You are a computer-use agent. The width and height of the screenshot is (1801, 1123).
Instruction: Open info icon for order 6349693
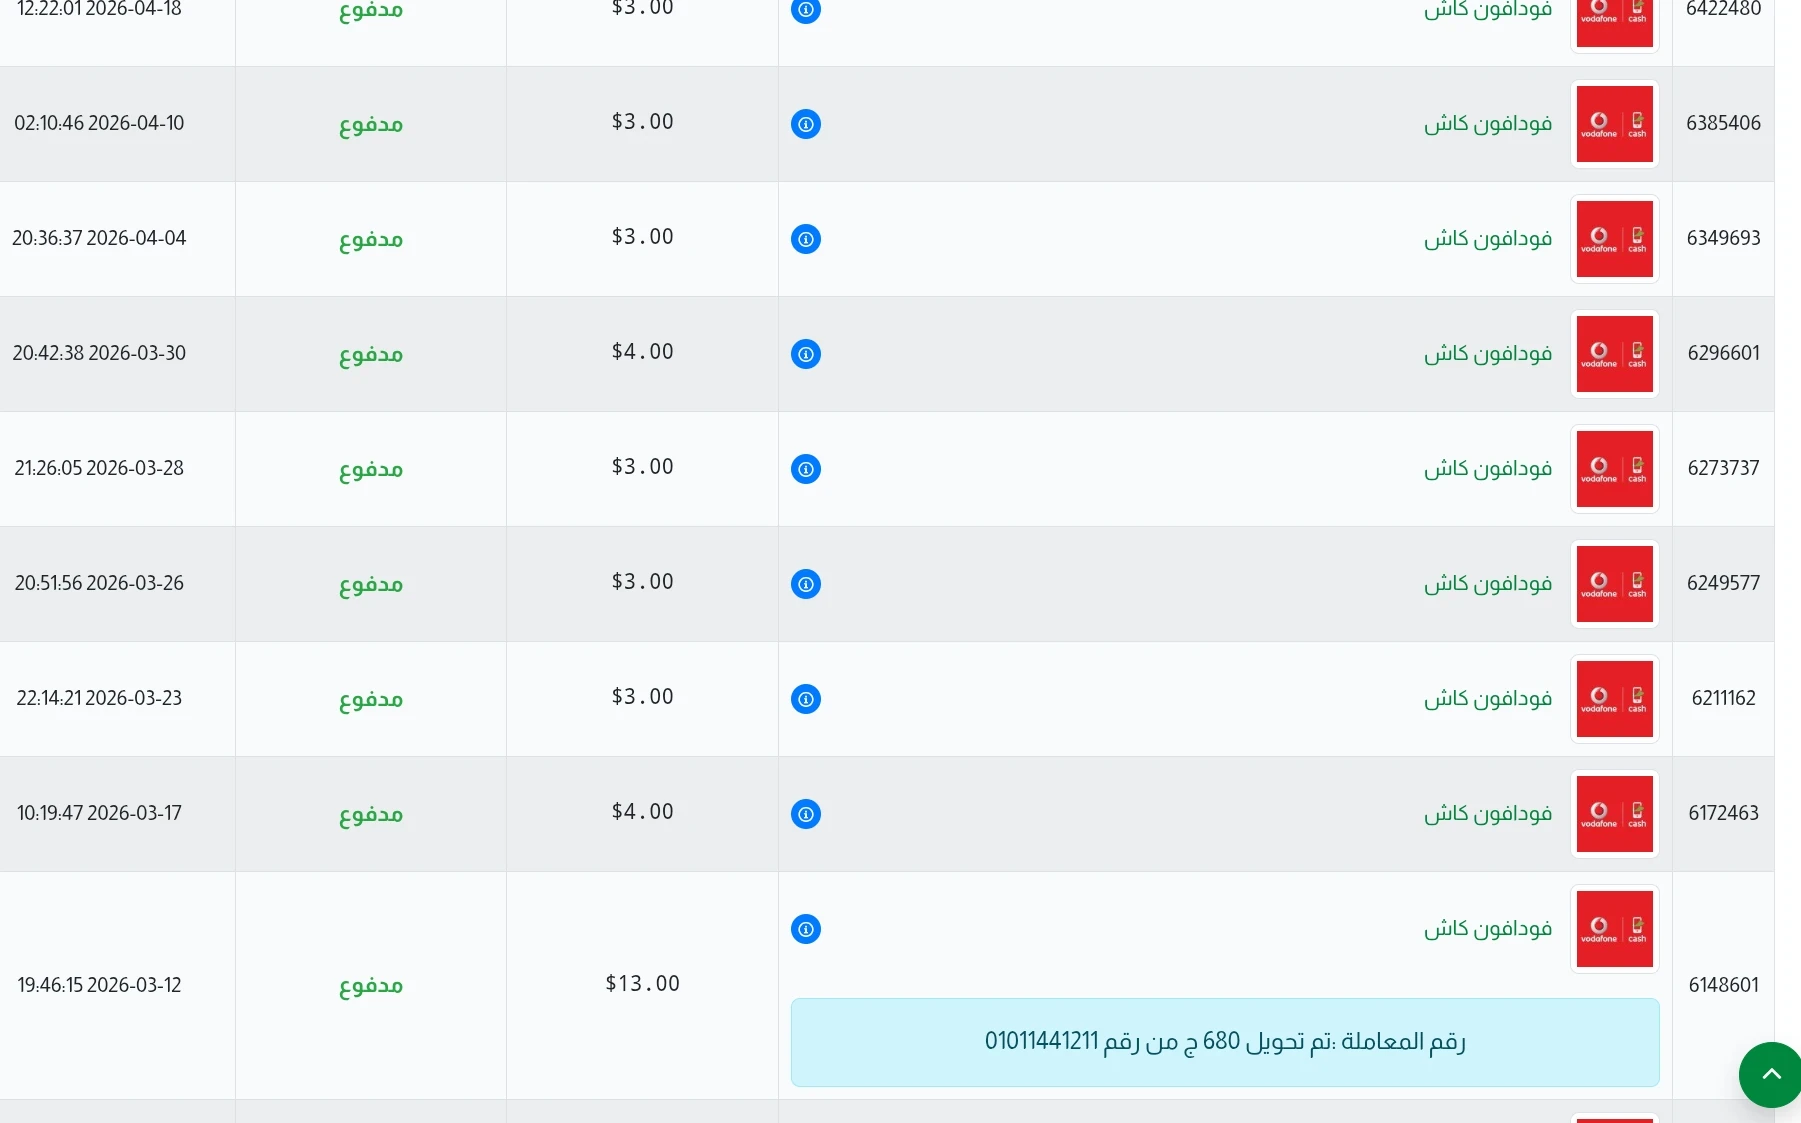[805, 239]
